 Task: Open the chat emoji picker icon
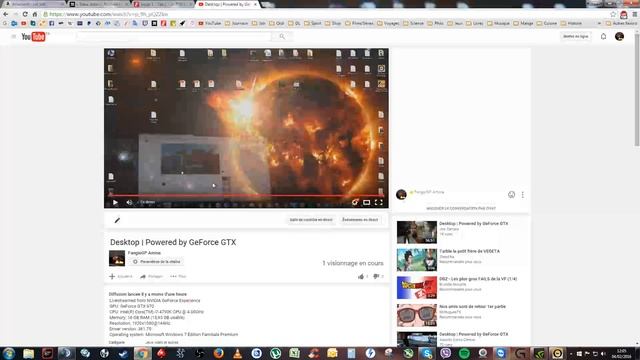[511, 195]
